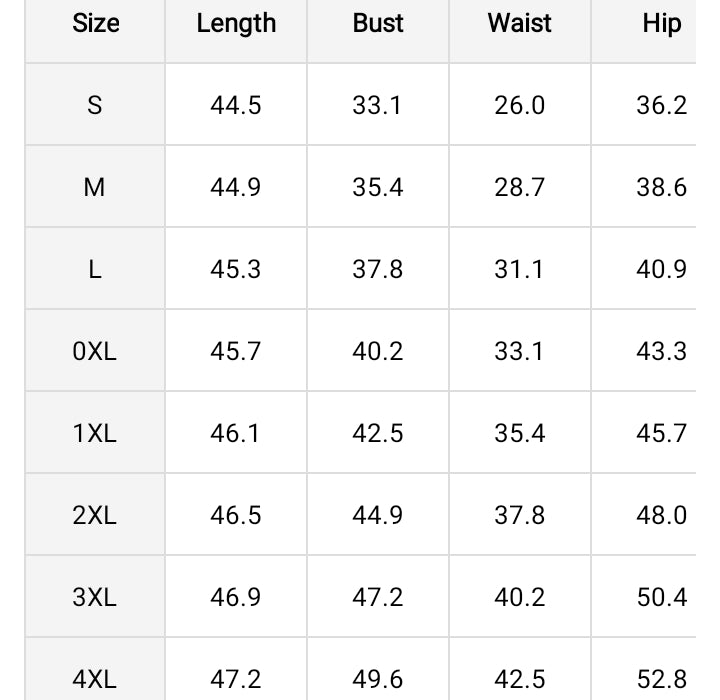Click the 37.8 waist cell for 2XL
The height and width of the screenshot is (700, 720).
(520, 515)
